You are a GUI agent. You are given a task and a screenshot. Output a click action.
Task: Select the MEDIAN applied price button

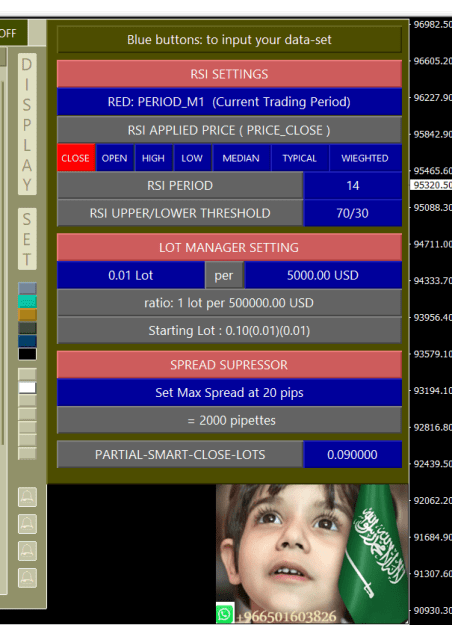coord(241,158)
